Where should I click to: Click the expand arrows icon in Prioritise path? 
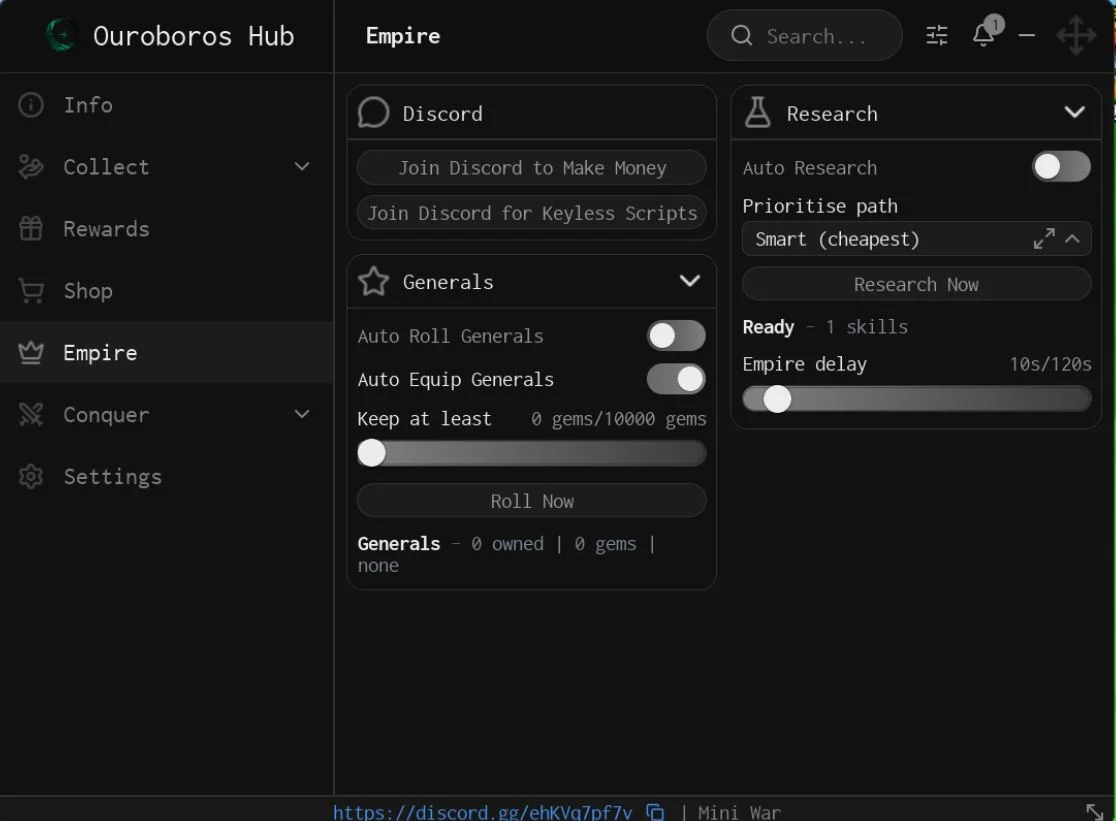(1044, 239)
